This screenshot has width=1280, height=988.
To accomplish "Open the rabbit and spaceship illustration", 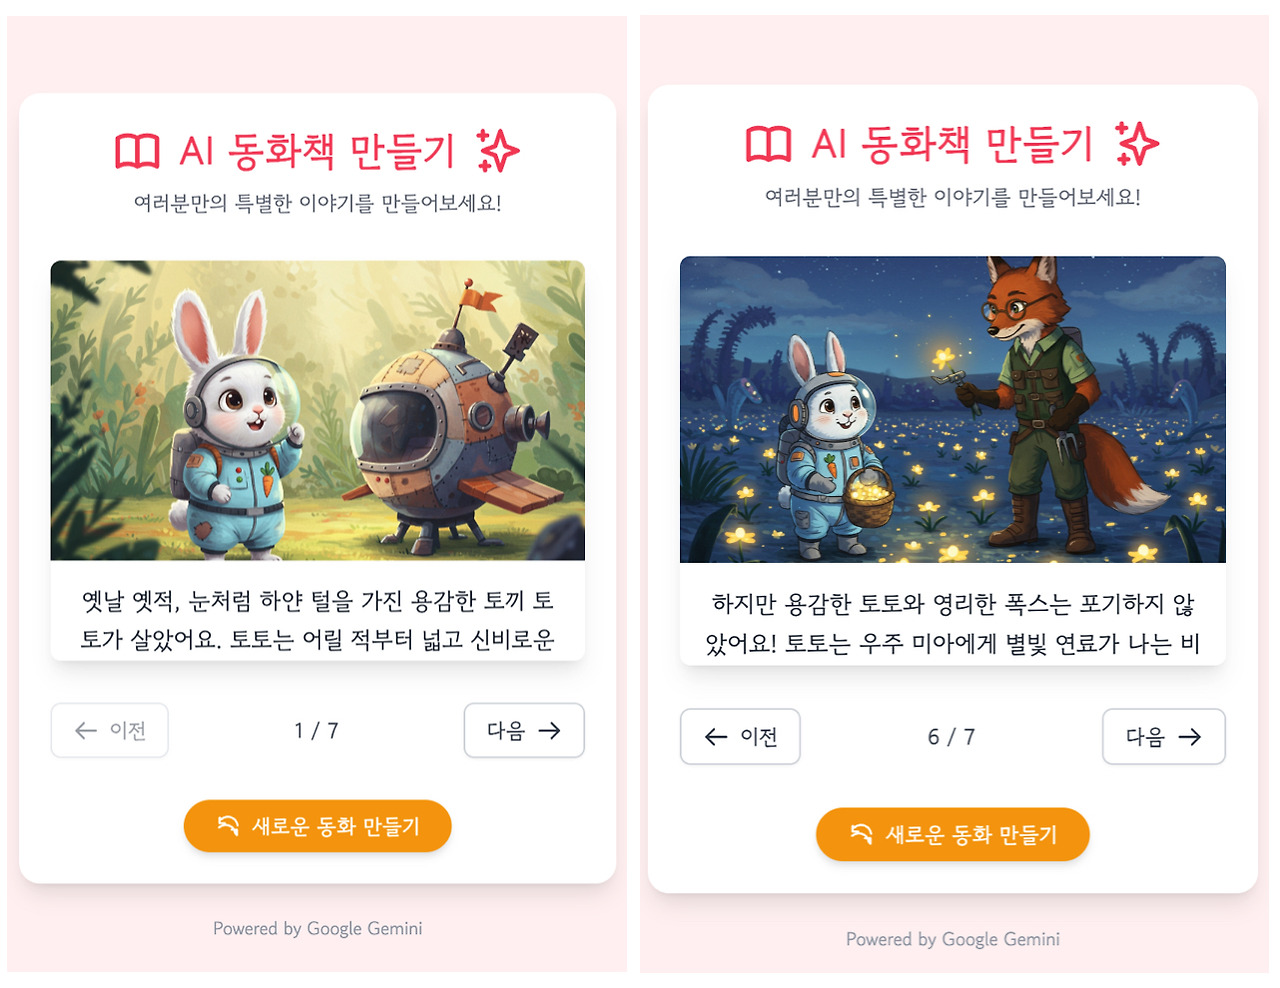I will point(318,410).
